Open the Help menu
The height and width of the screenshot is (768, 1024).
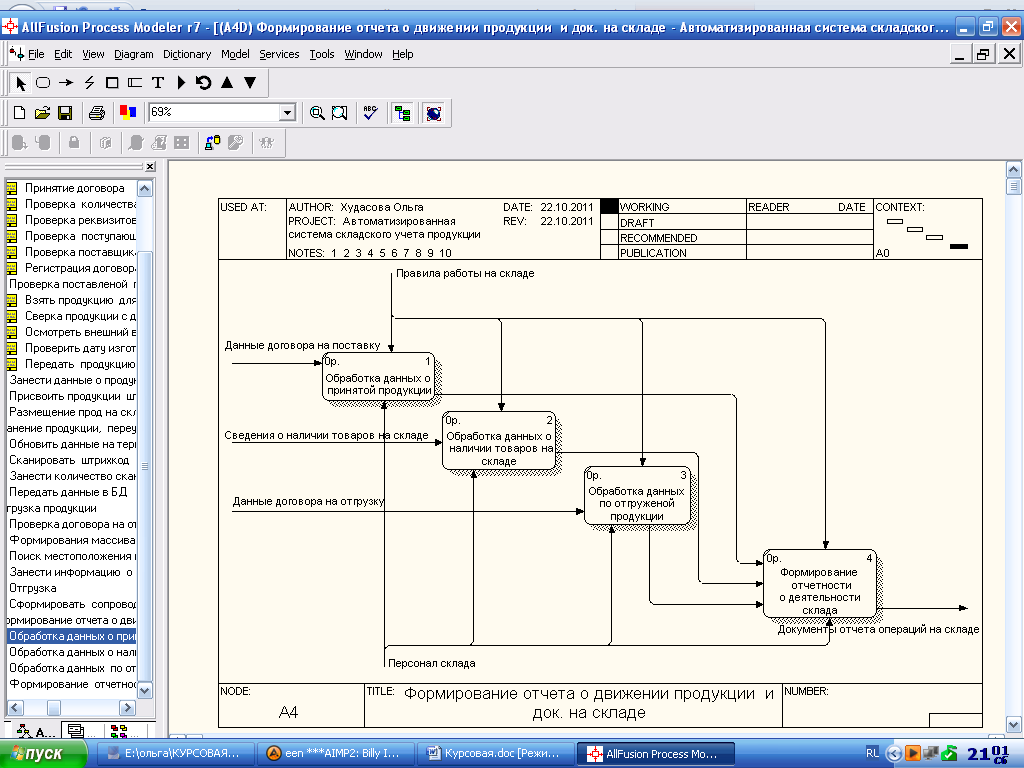click(x=403, y=54)
